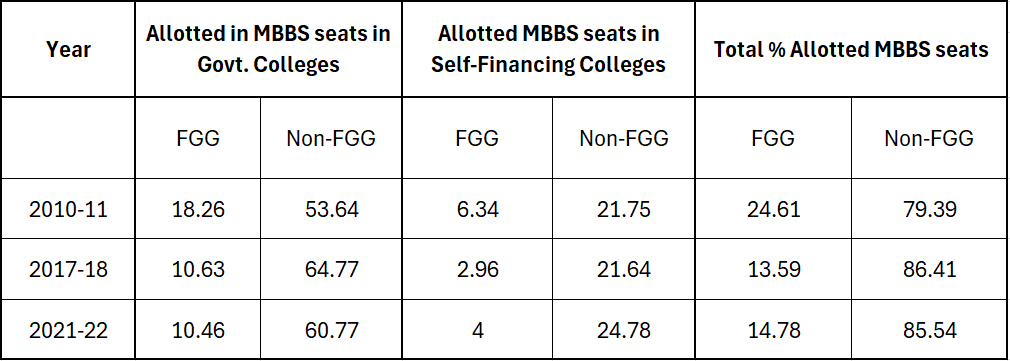
Task: Select the cell with value 6.34
Action: (477, 210)
